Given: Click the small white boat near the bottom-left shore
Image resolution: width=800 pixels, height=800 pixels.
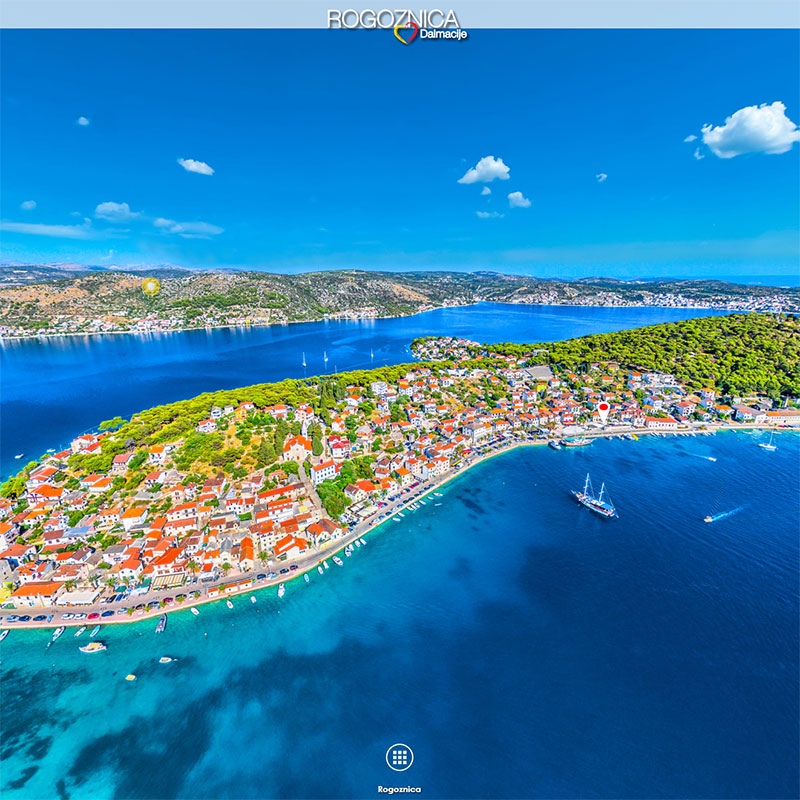Looking at the screenshot, I should 92,647.
